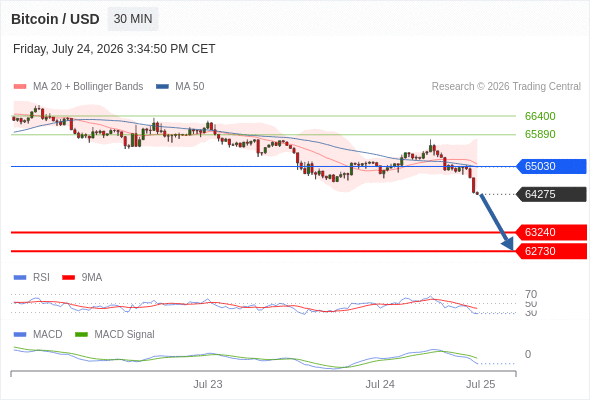
Task: Click the Jul 24 date axis label
Action: click(x=380, y=385)
